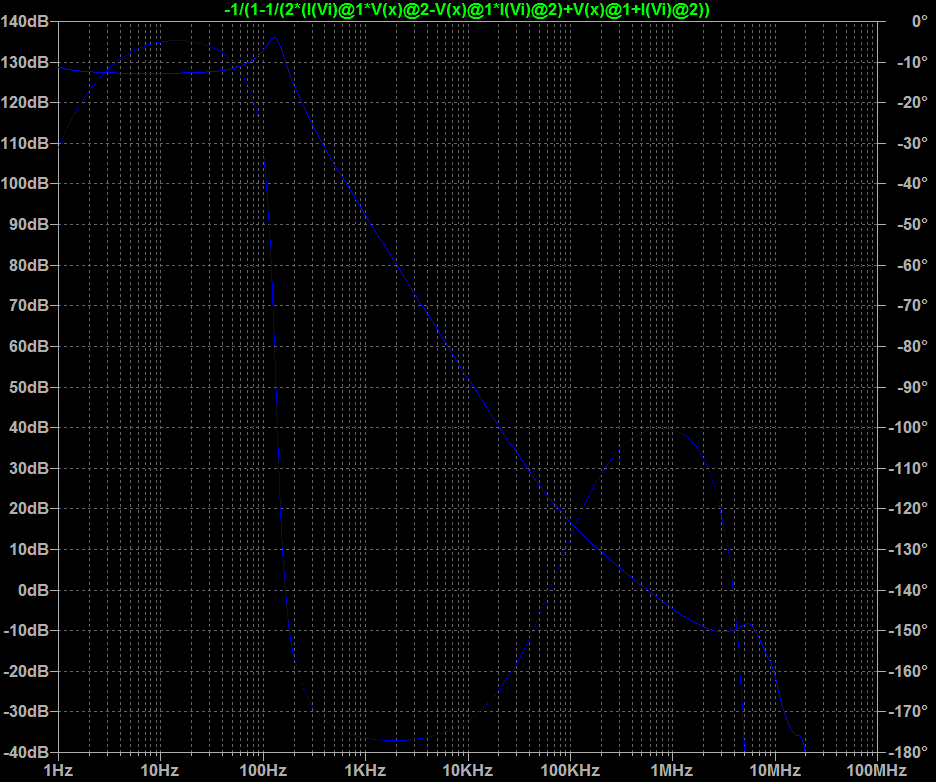
Task: Click the phase curve minimum near 2KHz
Action: pyautogui.click(x=394, y=740)
